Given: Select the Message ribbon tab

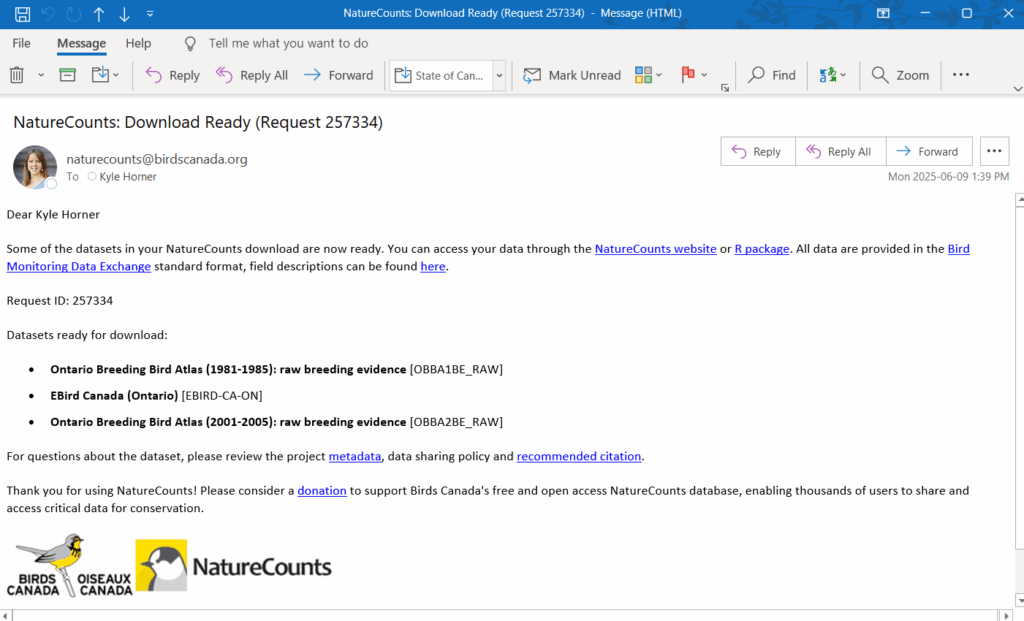Looking at the screenshot, I should pos(82,43).
